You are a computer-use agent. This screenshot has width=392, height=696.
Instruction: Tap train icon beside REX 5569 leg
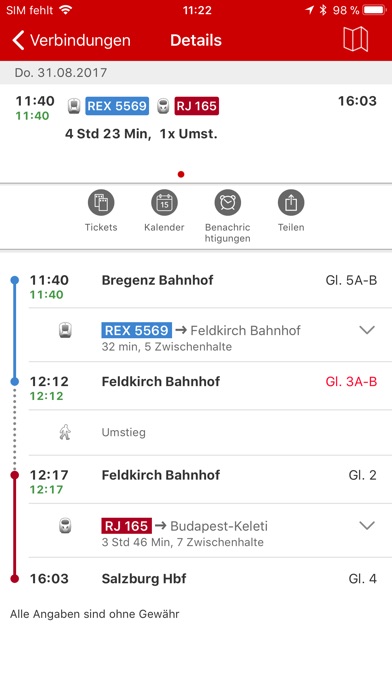point(65,330)
